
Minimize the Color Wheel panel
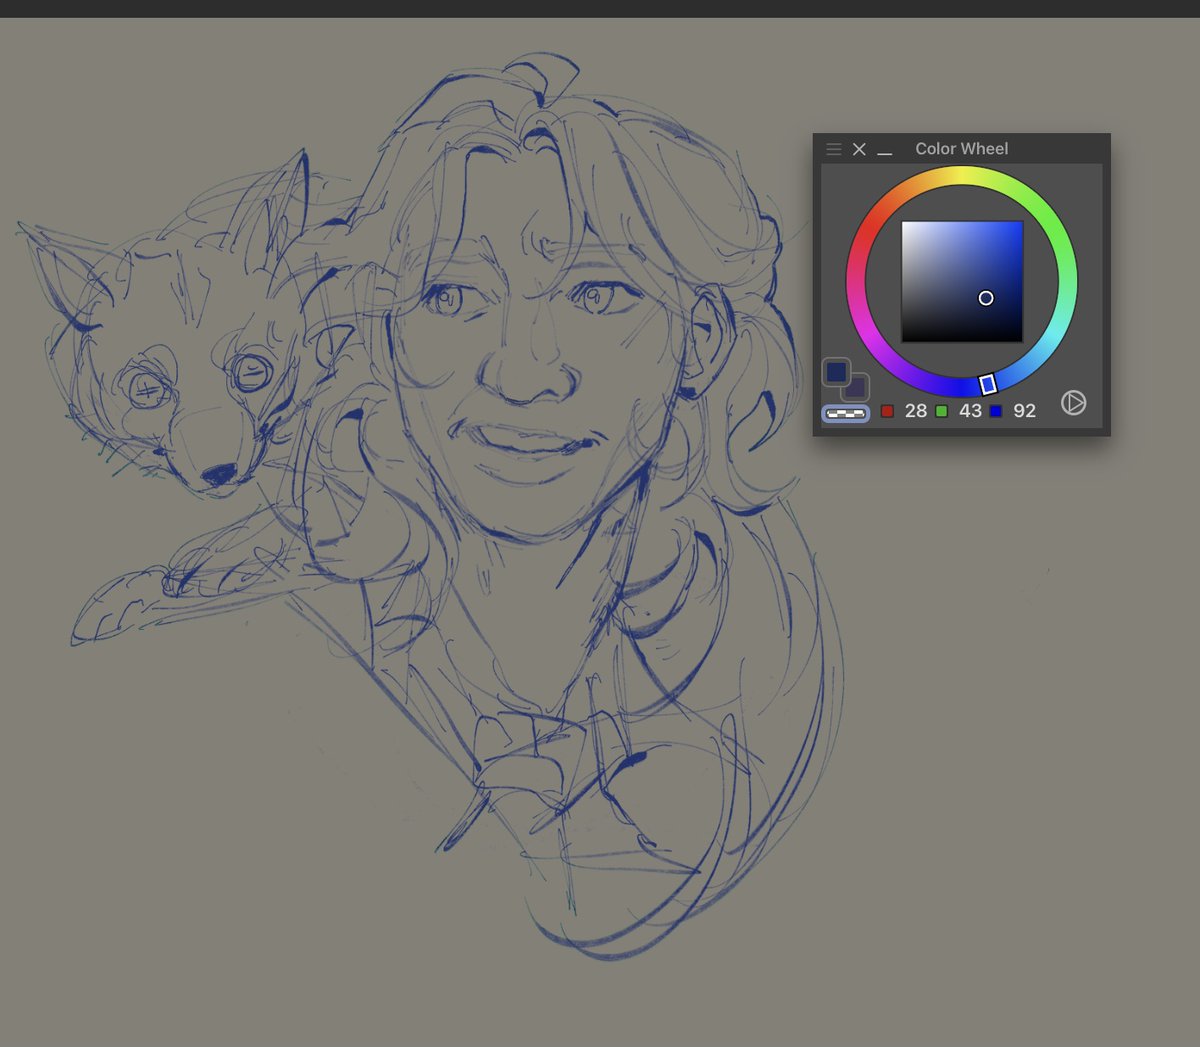(885, 153)
